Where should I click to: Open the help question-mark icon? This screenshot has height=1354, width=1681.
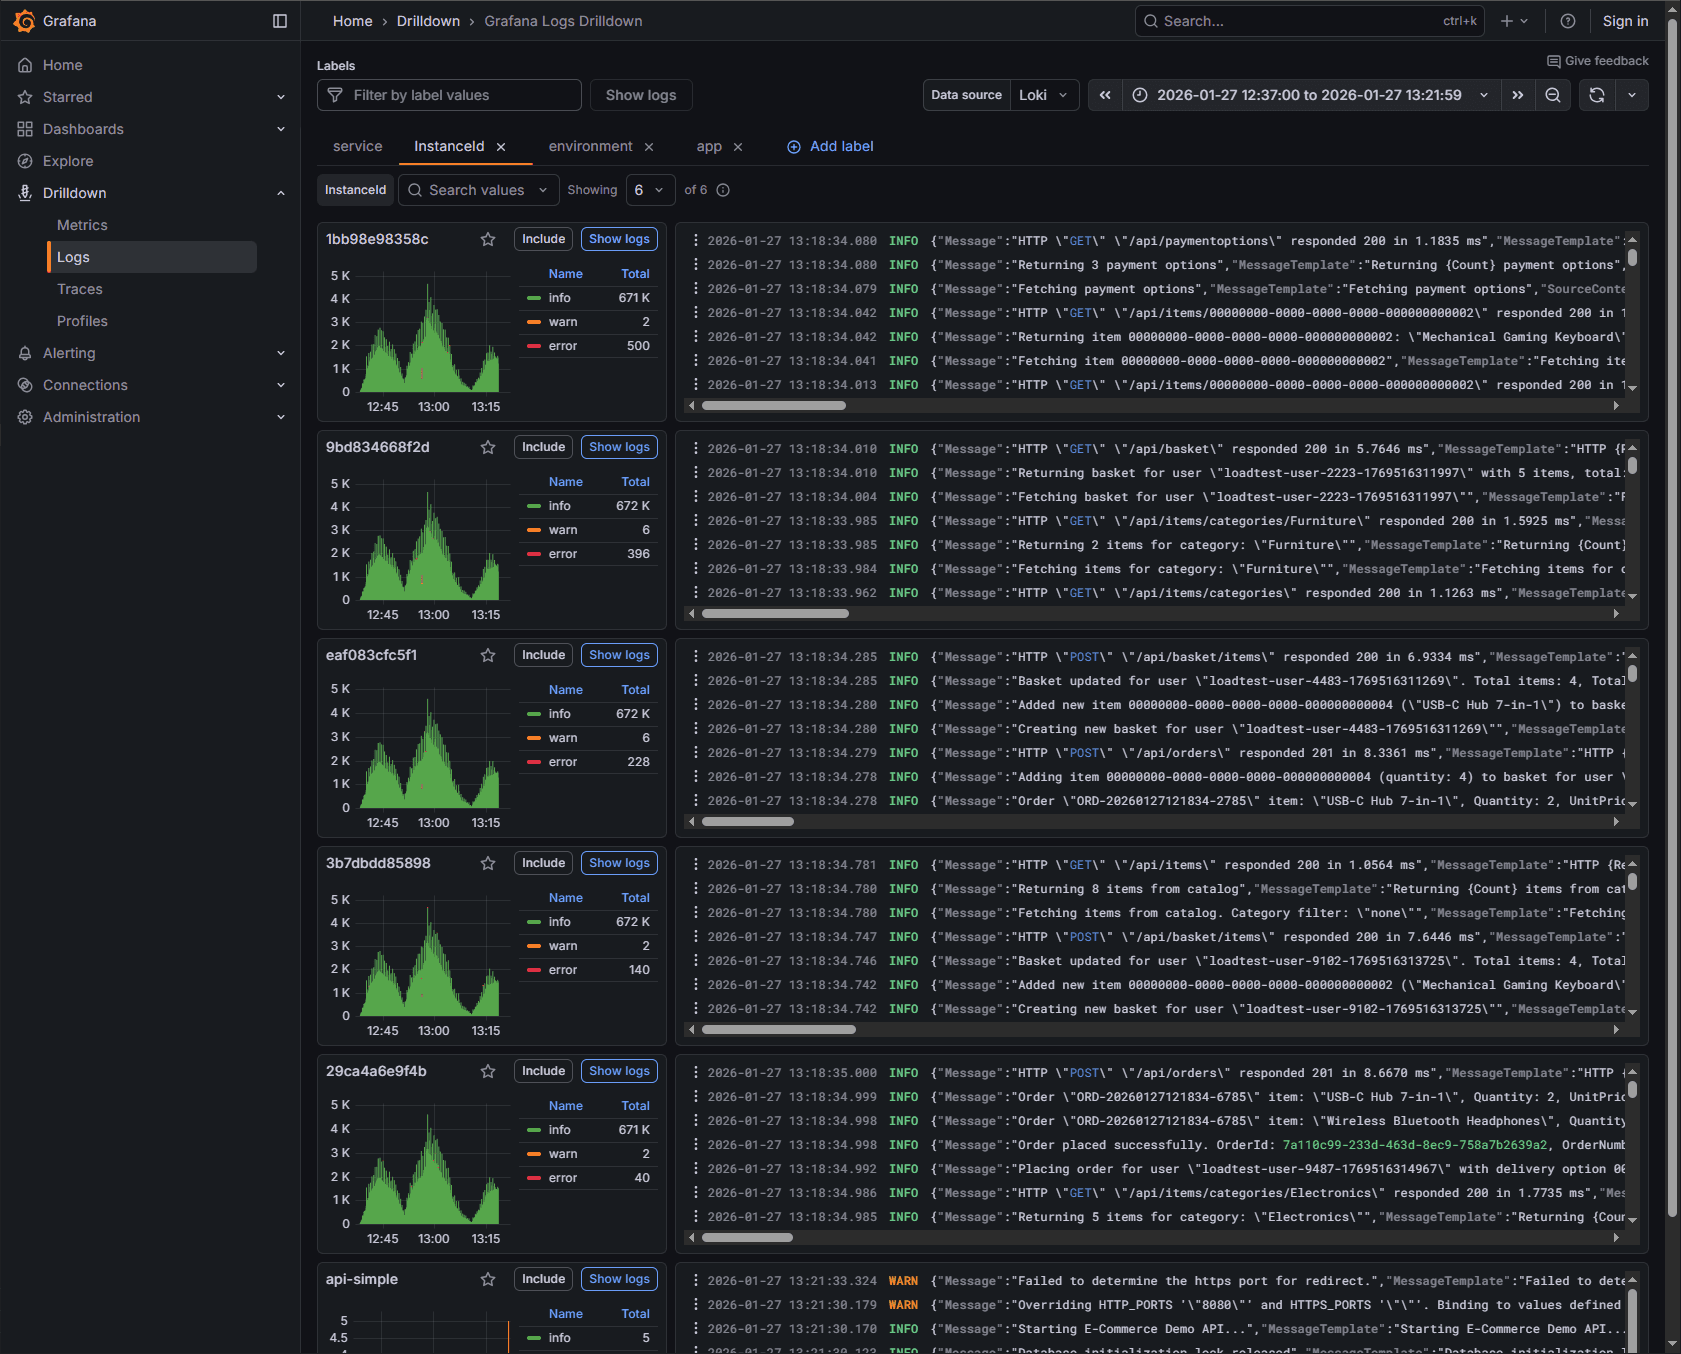[1567, 20]
